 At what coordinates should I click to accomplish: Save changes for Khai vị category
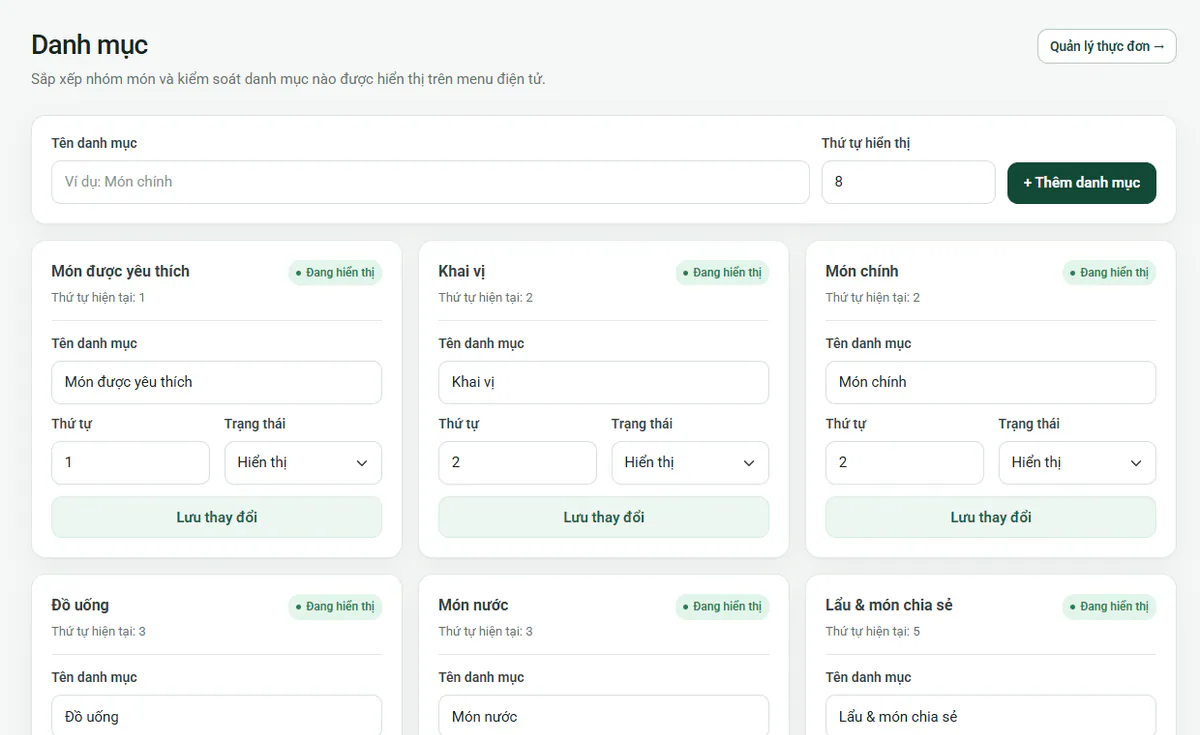point(604,517)
